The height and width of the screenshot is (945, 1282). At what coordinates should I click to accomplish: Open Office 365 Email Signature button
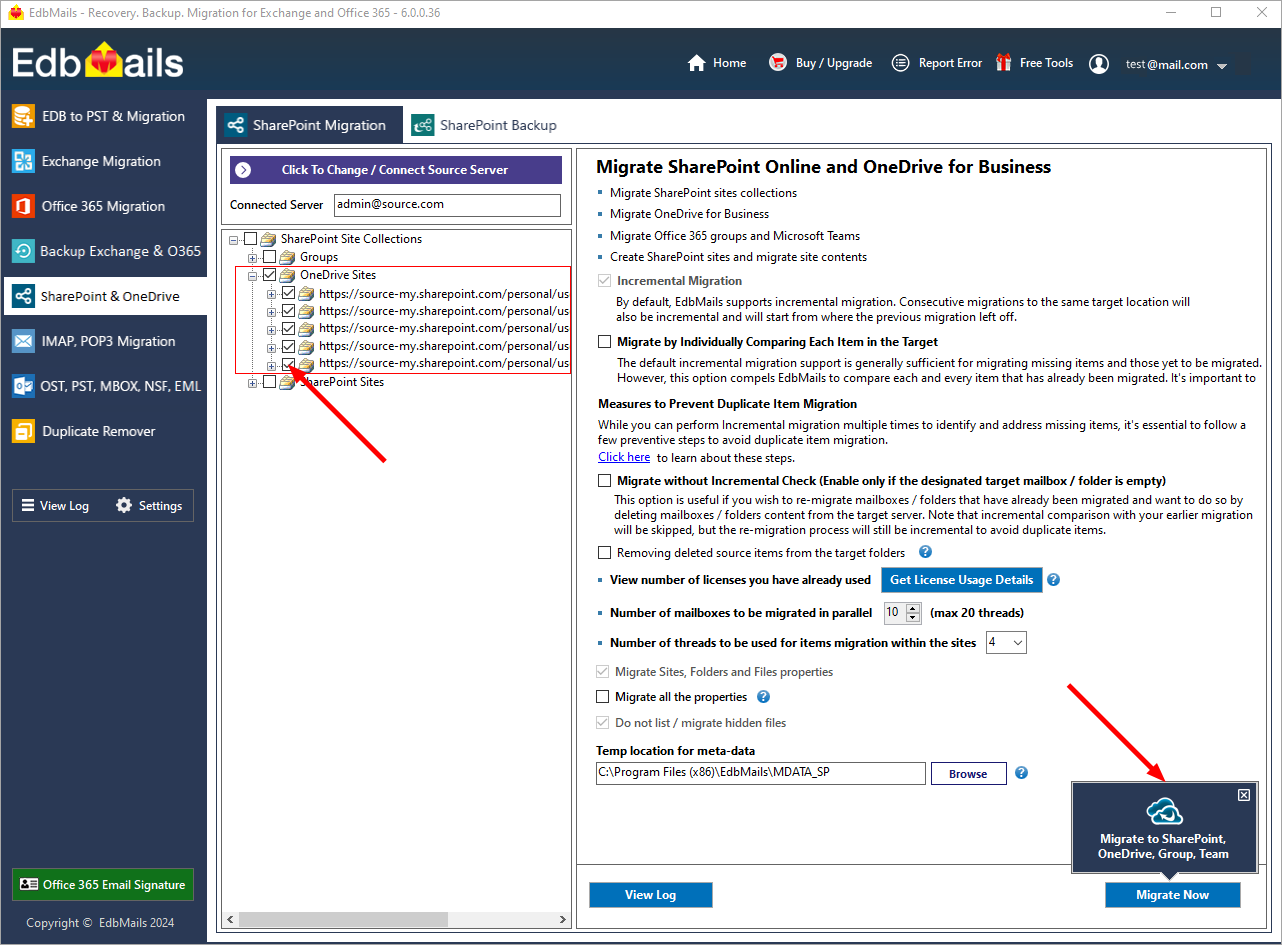[103, 885]
